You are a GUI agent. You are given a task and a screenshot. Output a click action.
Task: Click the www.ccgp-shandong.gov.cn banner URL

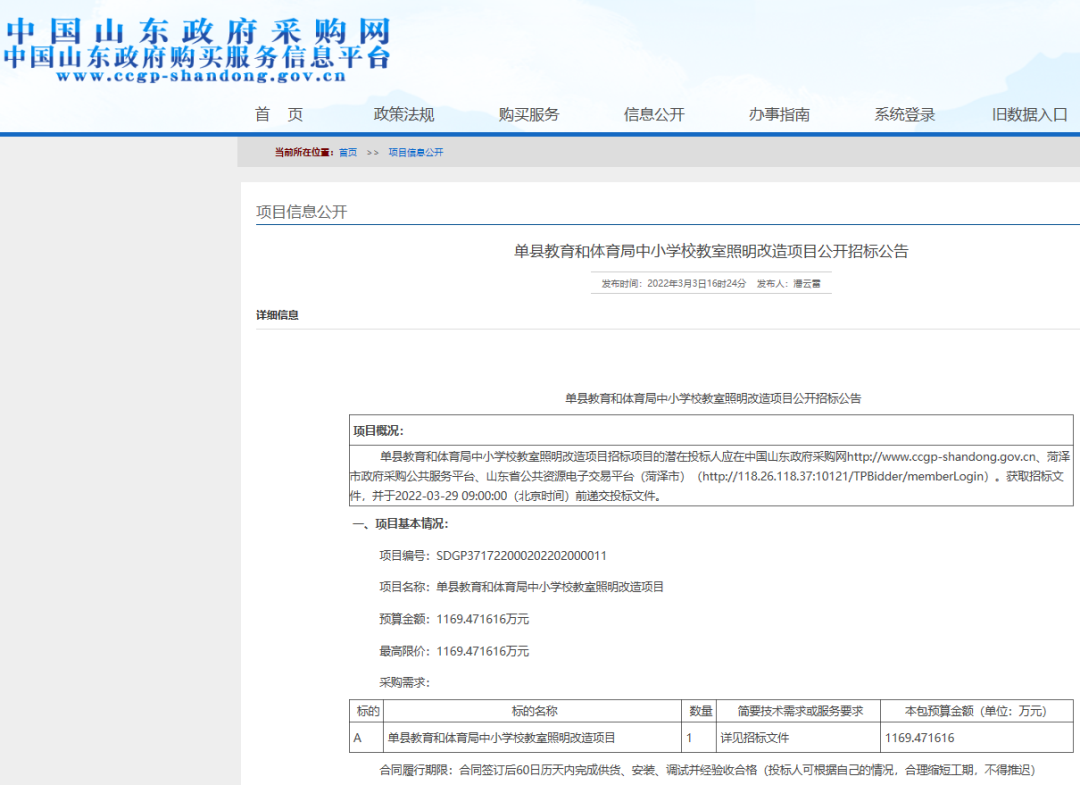tap(201, 76)
